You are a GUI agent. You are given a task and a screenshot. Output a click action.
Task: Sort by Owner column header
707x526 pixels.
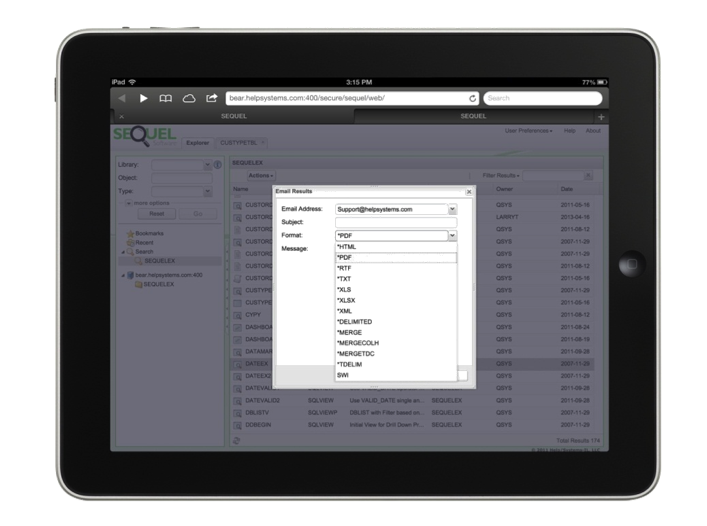pyautogui.click(x=504, y=189)
